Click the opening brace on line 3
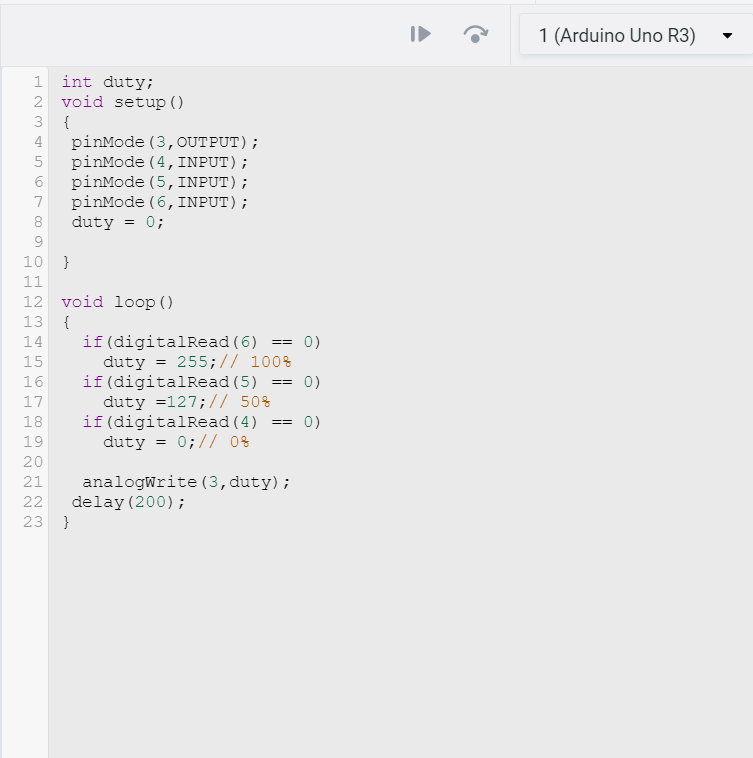753x758 pixels. [66, 122]
